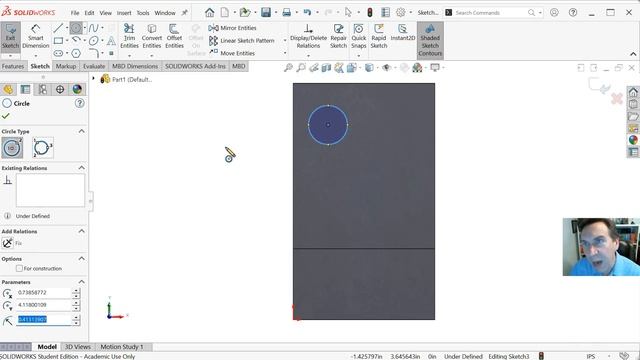
Task: Choose center-based Circle type
Action: 12,148
